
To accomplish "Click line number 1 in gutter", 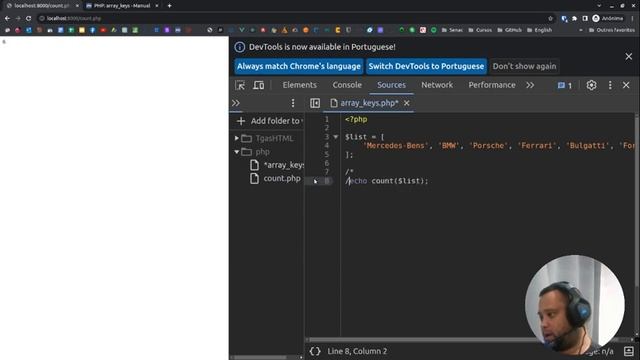I will point(327,119).
